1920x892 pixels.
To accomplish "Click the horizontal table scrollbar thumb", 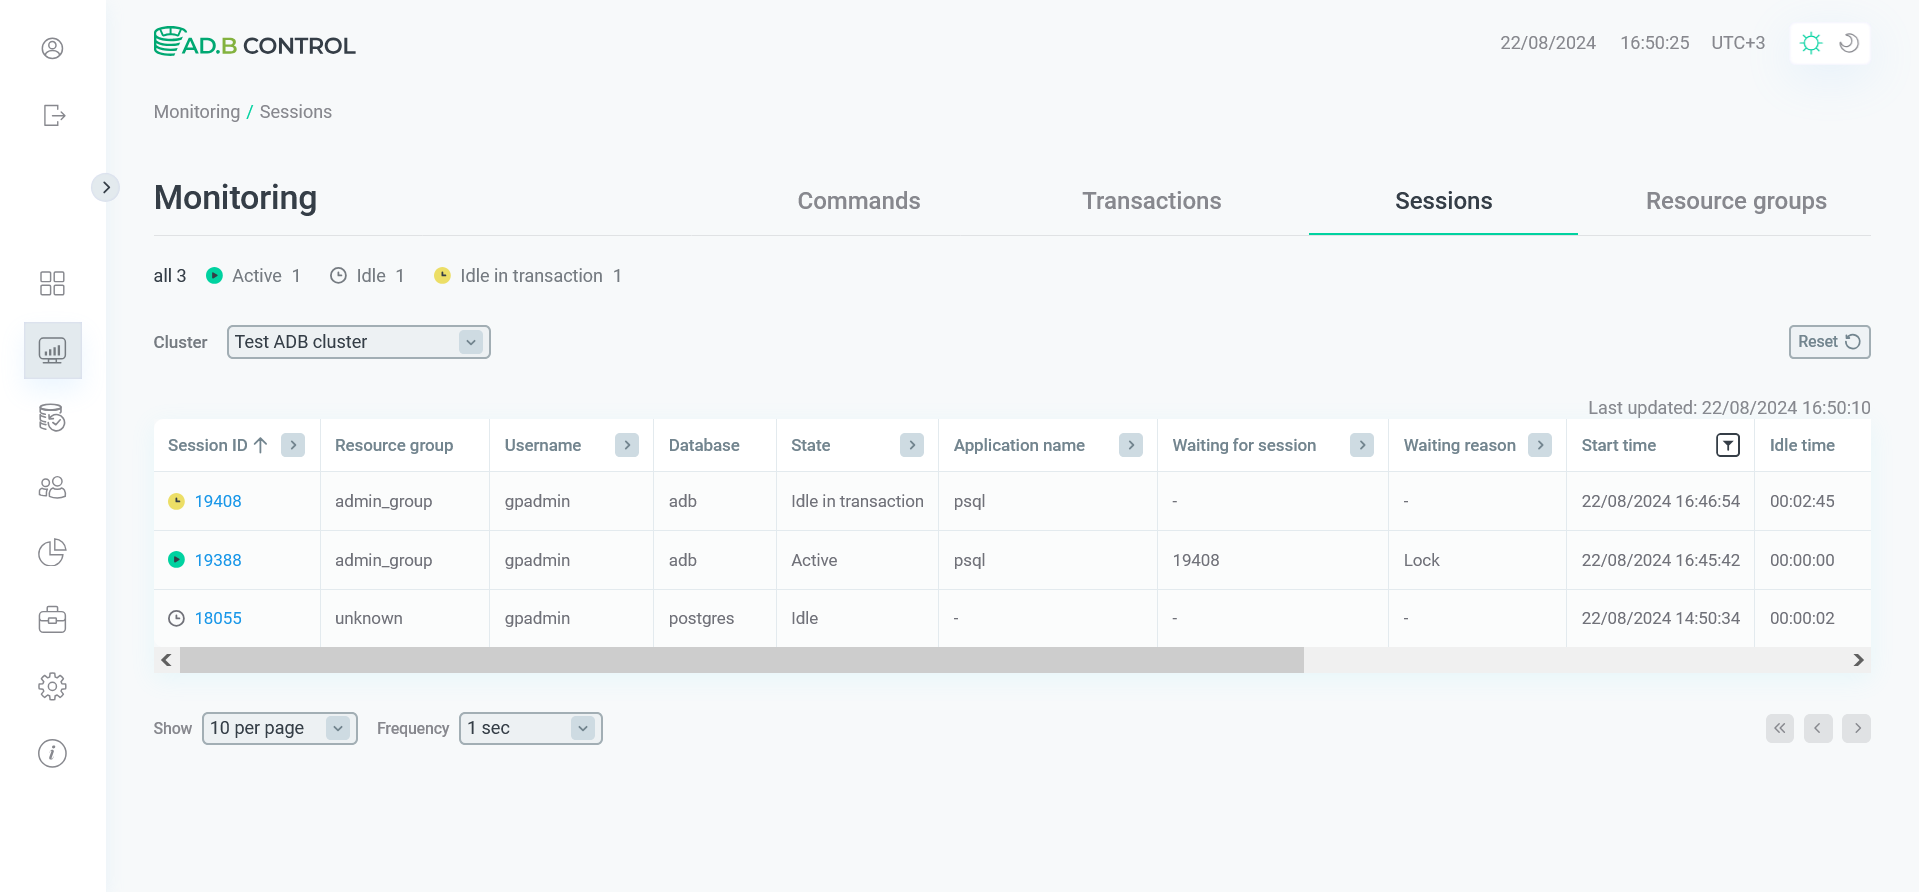I will (x=741, y=660).
